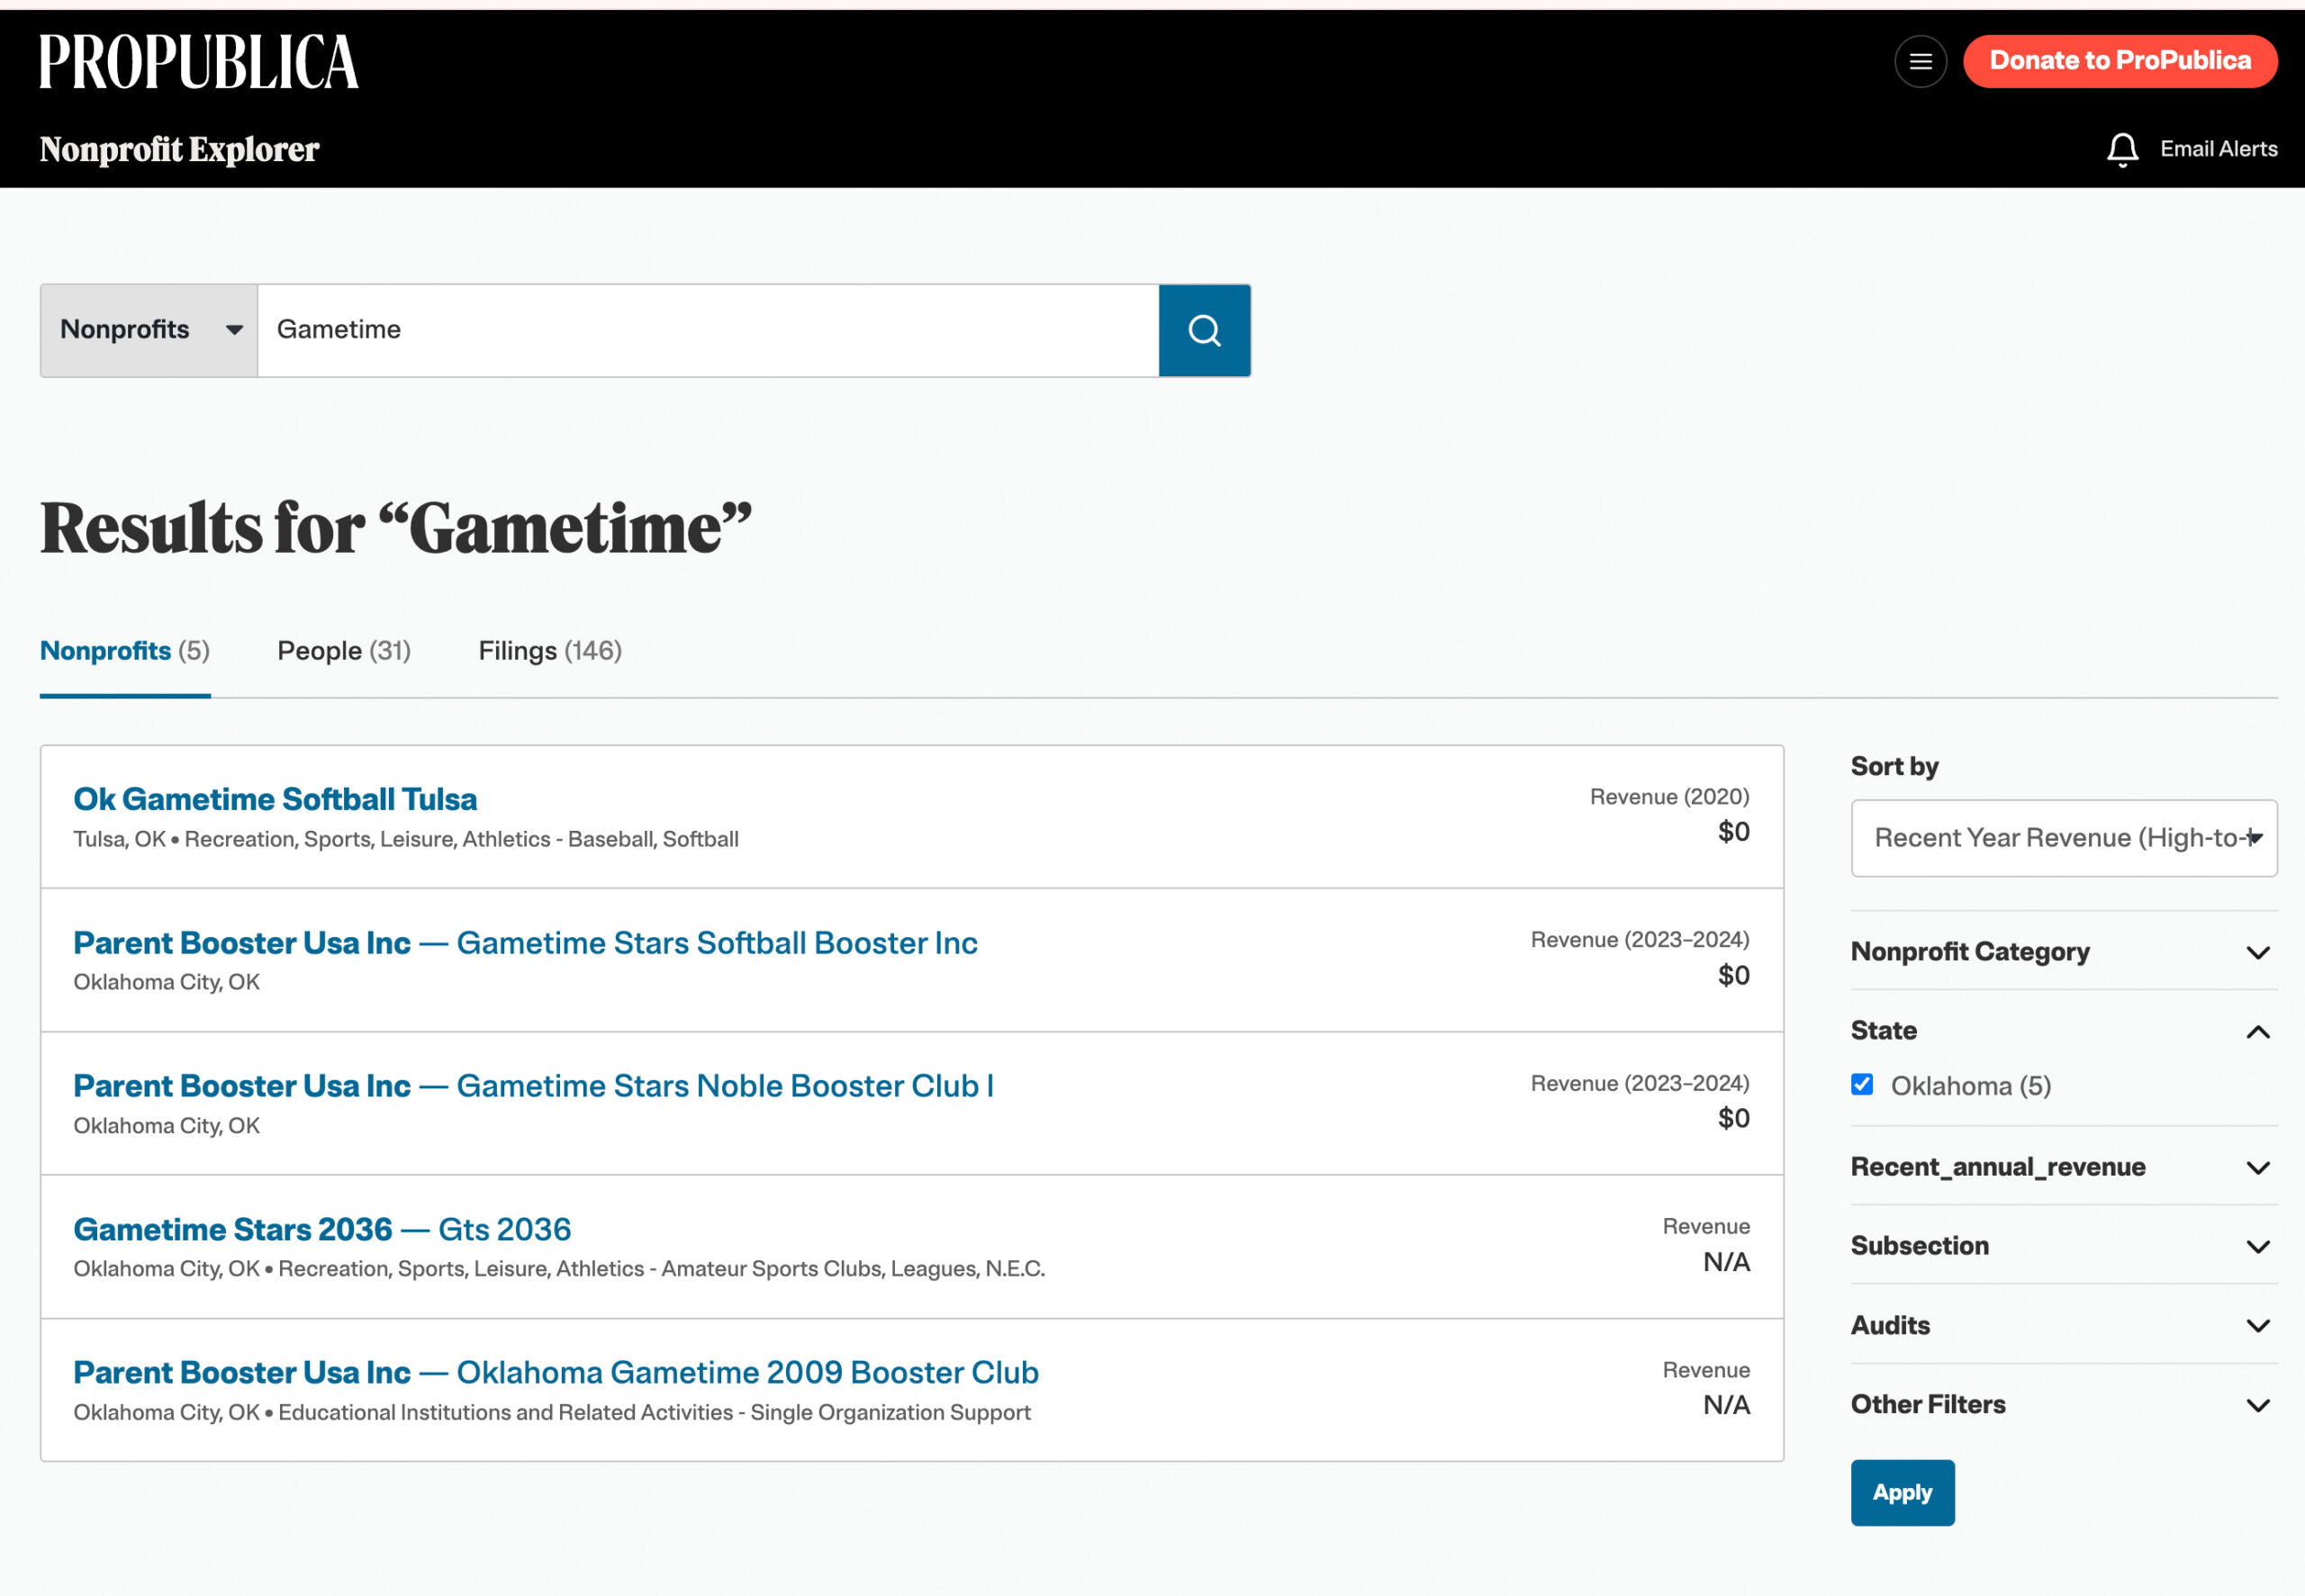Expand the Subsection filter

pos(2064,1246)
